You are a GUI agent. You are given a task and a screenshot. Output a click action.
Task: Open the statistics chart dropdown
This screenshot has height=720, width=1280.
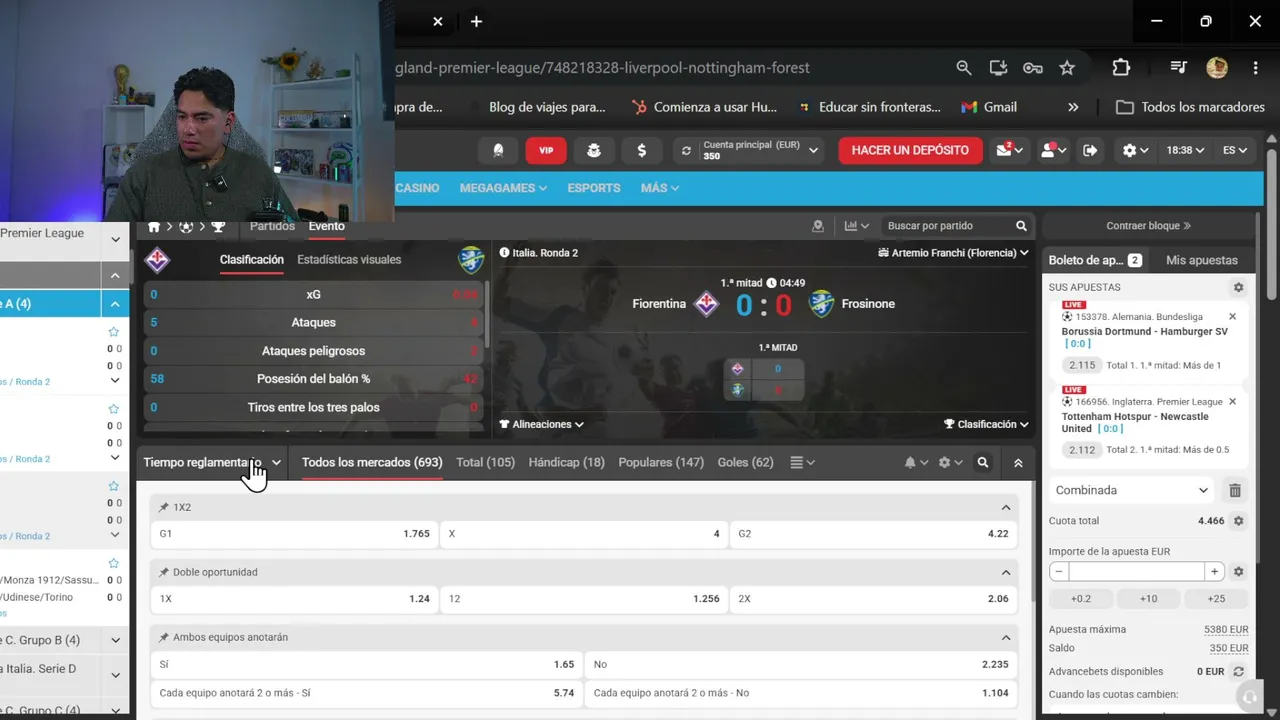(857, 226)
